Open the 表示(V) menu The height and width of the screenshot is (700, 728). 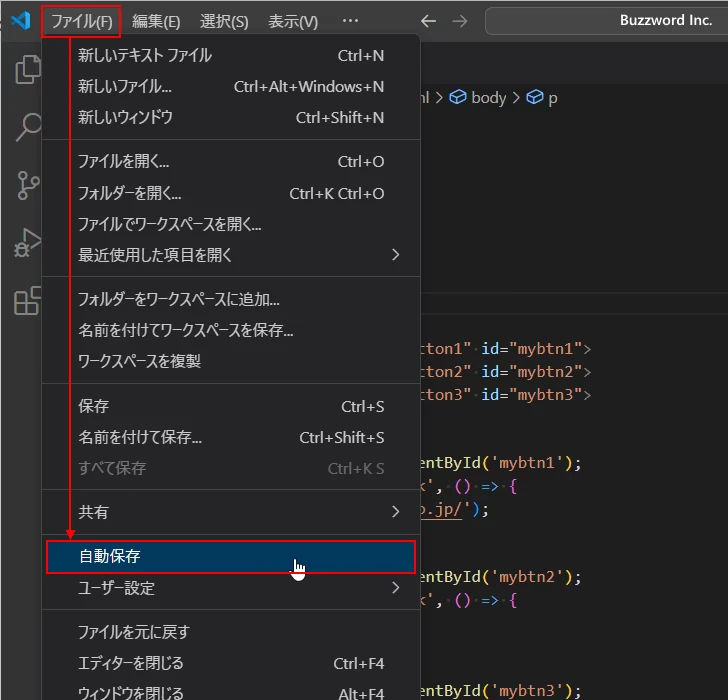click(293, 21)
